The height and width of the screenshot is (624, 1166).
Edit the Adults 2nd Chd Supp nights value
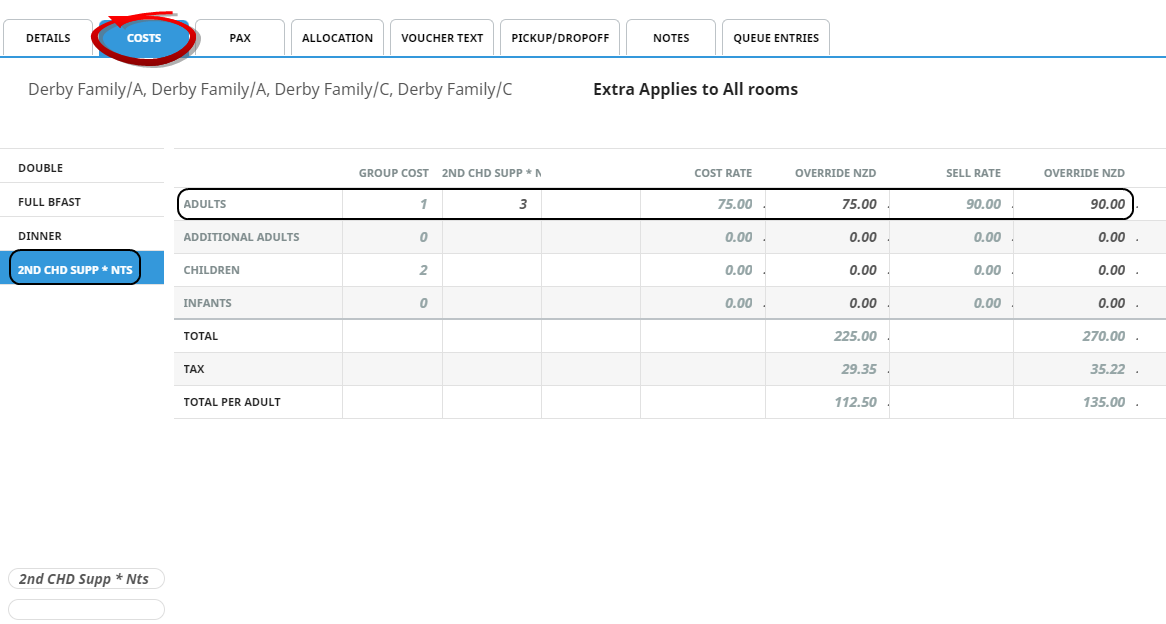click(492, 204)
